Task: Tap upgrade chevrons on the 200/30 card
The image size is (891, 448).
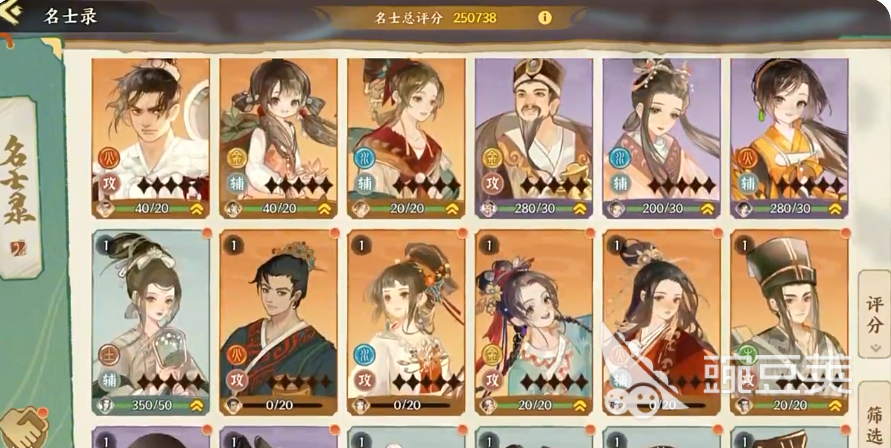Action: [707, 209]
